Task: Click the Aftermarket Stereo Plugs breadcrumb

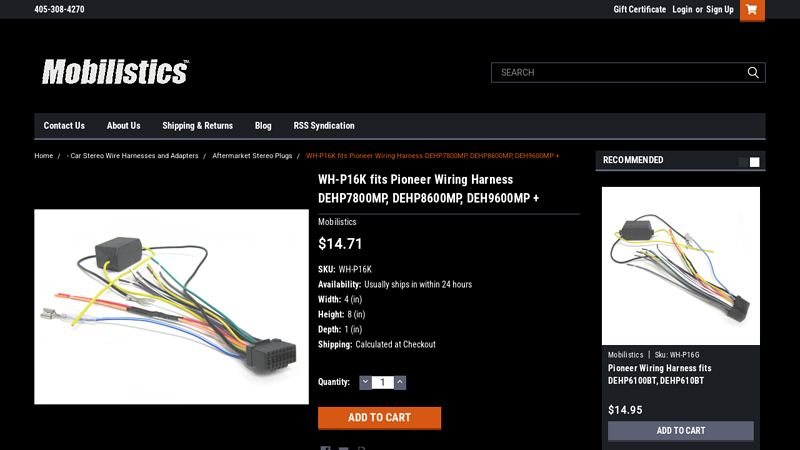Action: (x=252, y=156)
